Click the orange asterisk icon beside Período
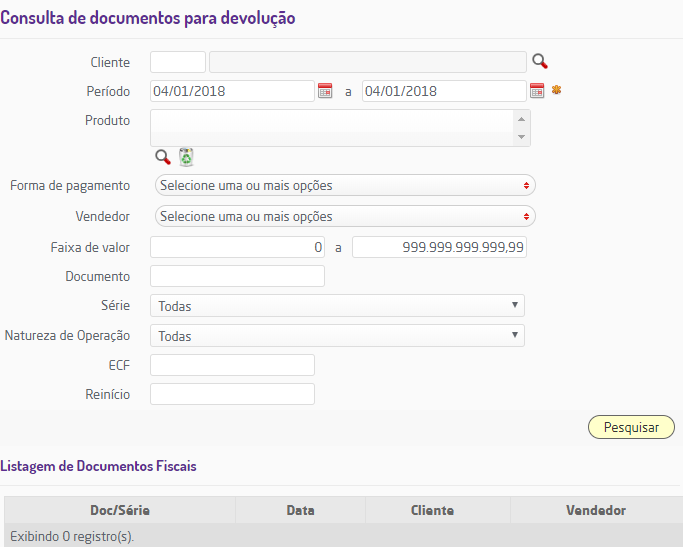Viewport: 683px width, 547px height. (x=556, y=90)
